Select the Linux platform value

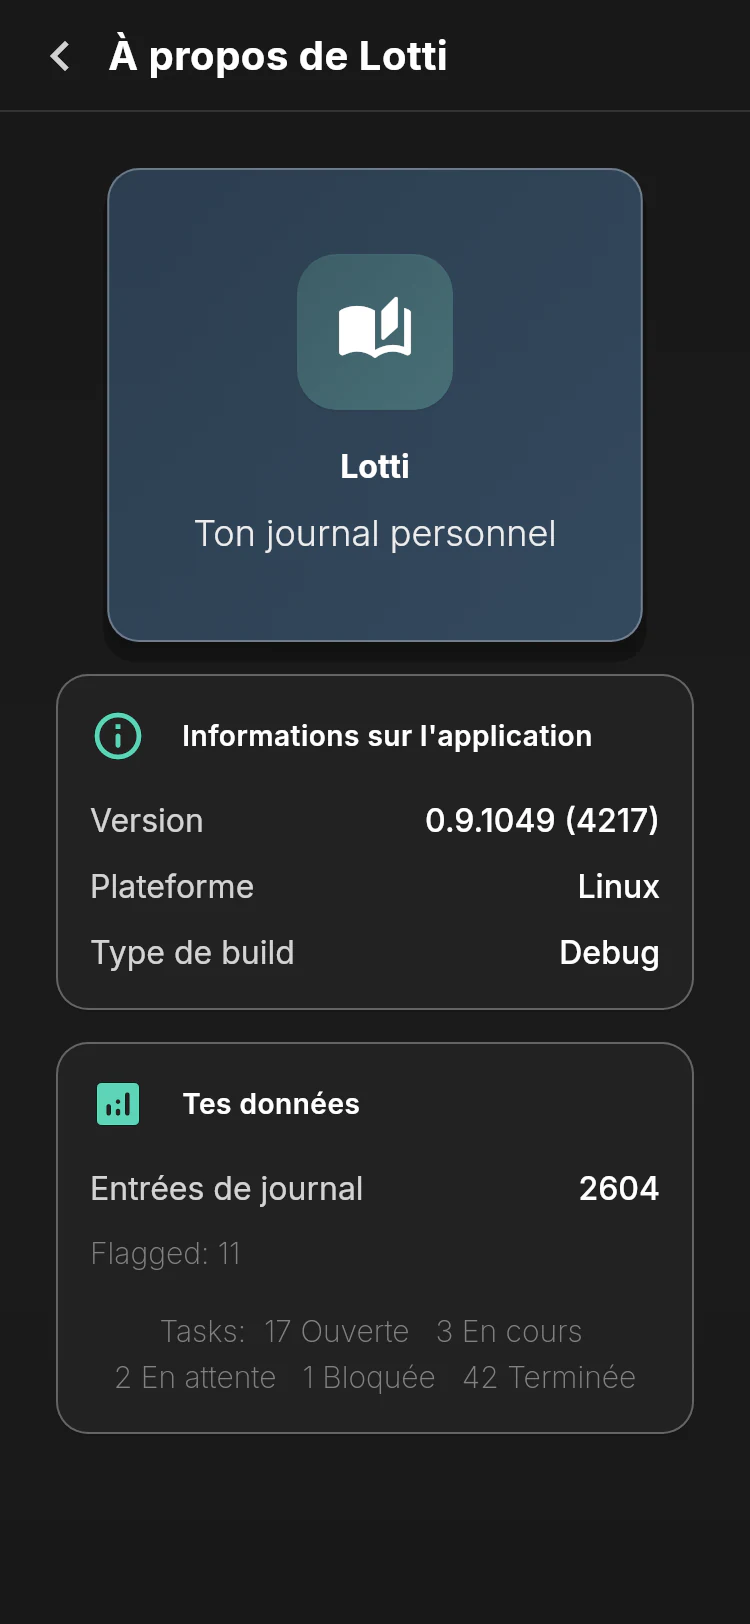619,887
